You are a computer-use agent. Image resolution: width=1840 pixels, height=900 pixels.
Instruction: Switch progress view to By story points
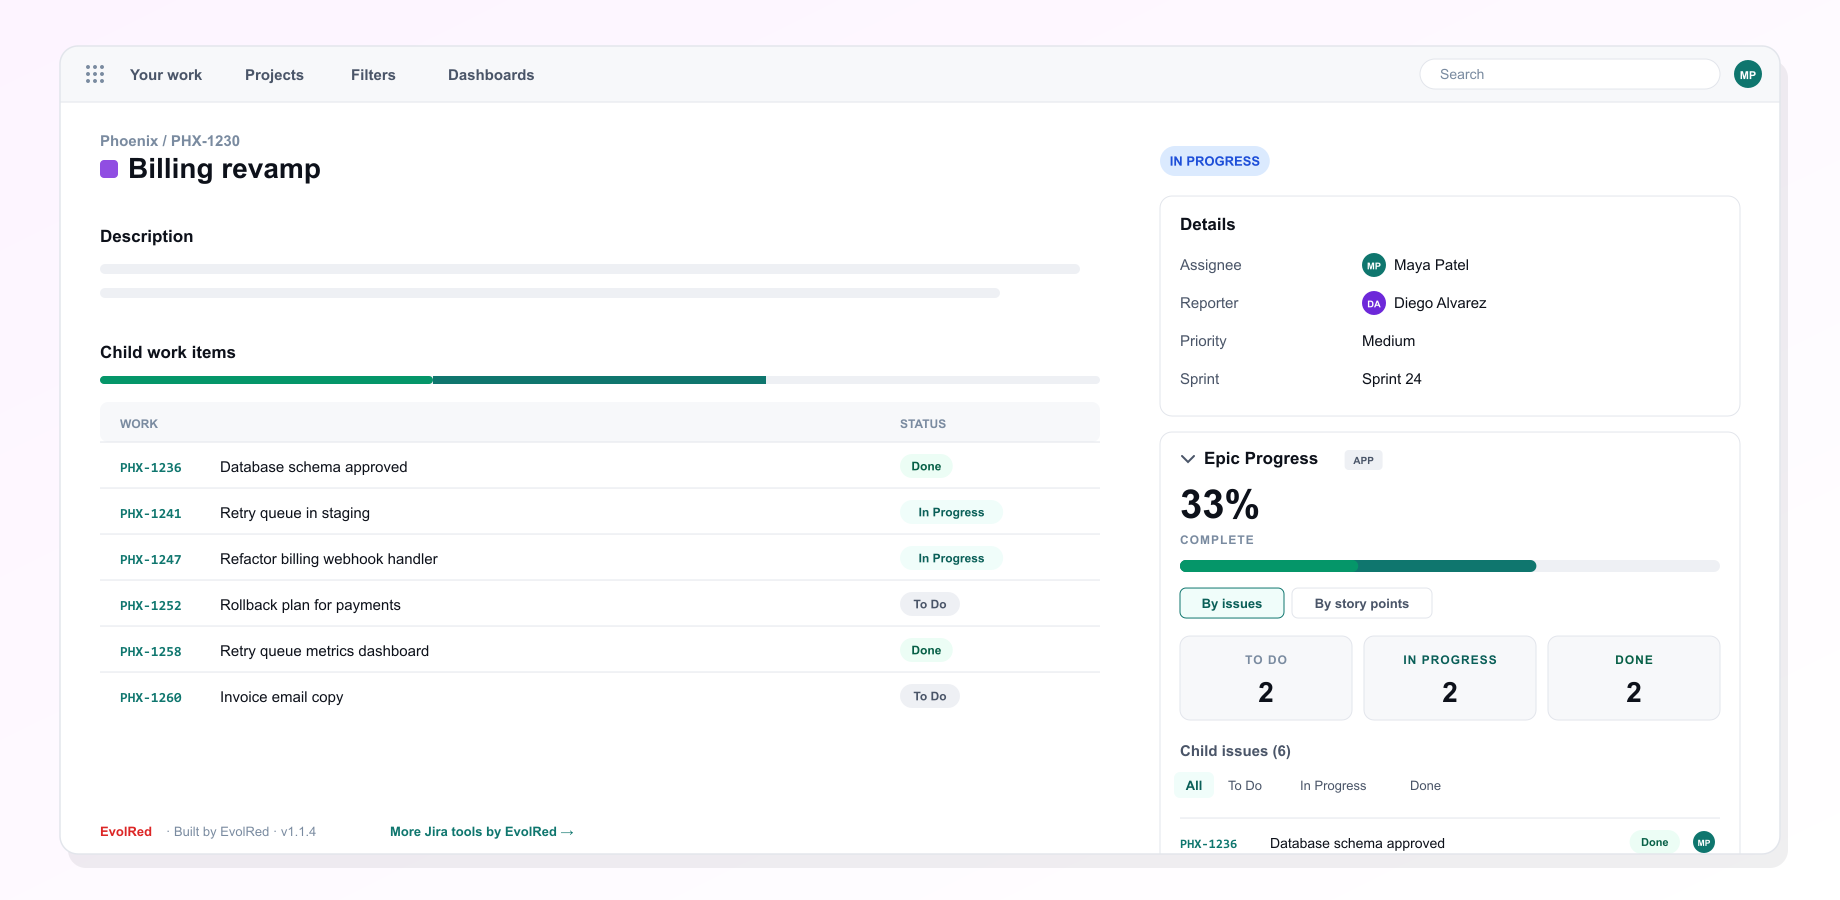point(1362,603)
